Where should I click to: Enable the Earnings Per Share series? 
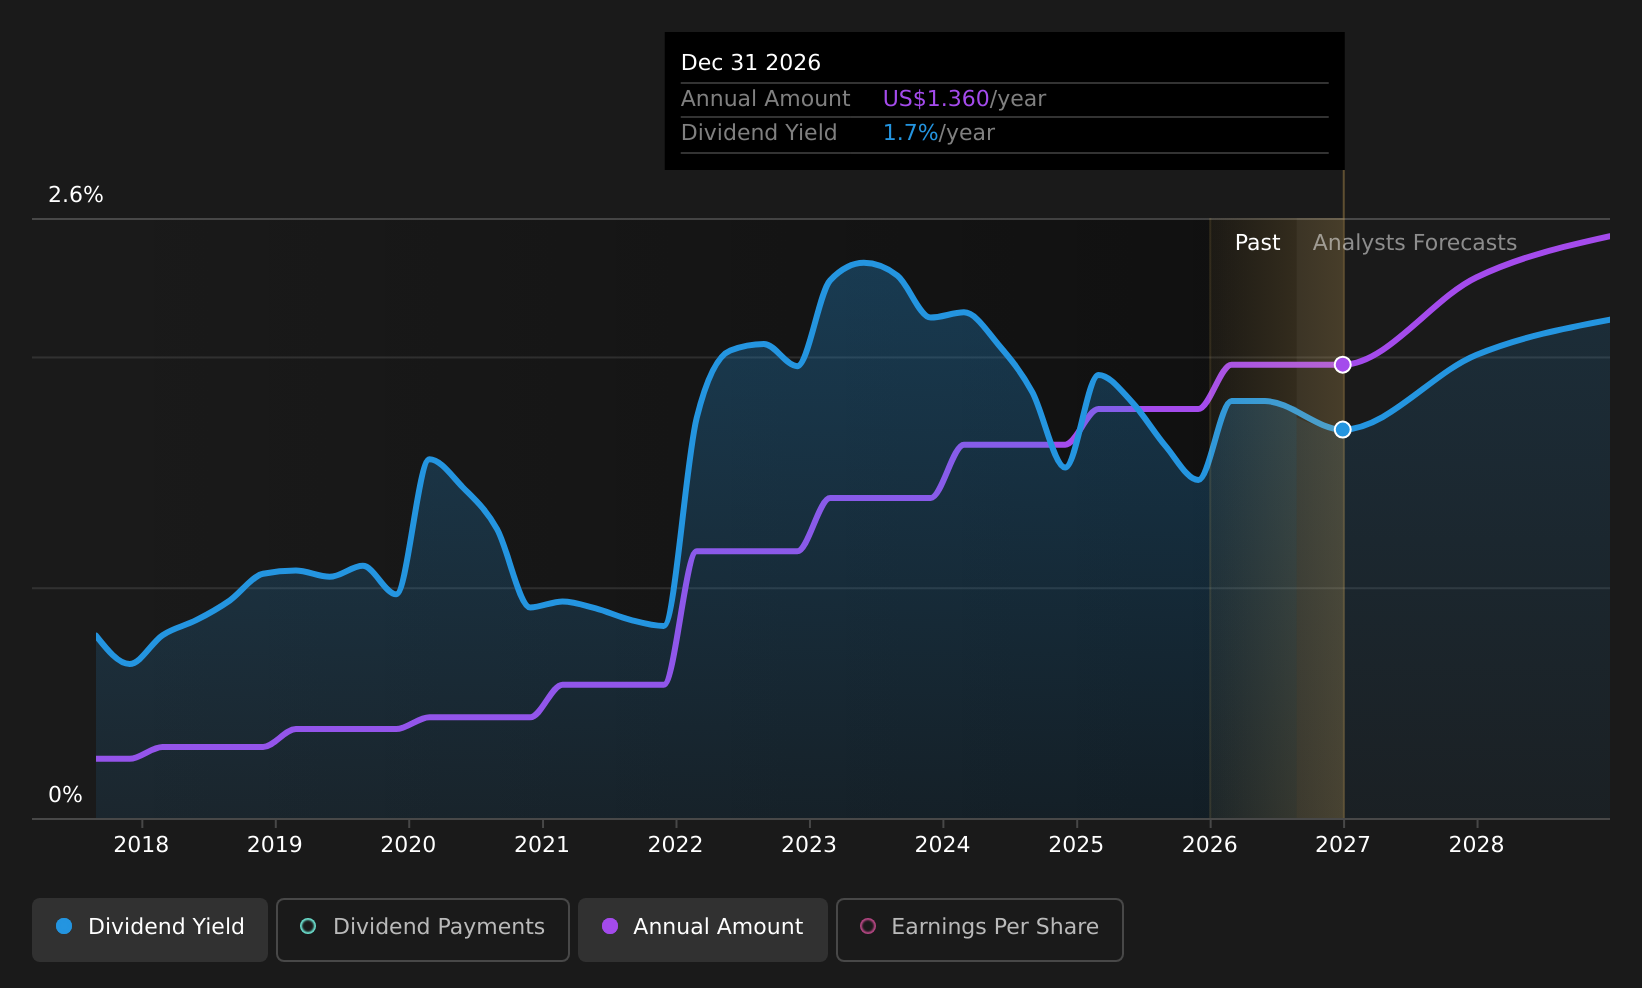click(980, 929)
